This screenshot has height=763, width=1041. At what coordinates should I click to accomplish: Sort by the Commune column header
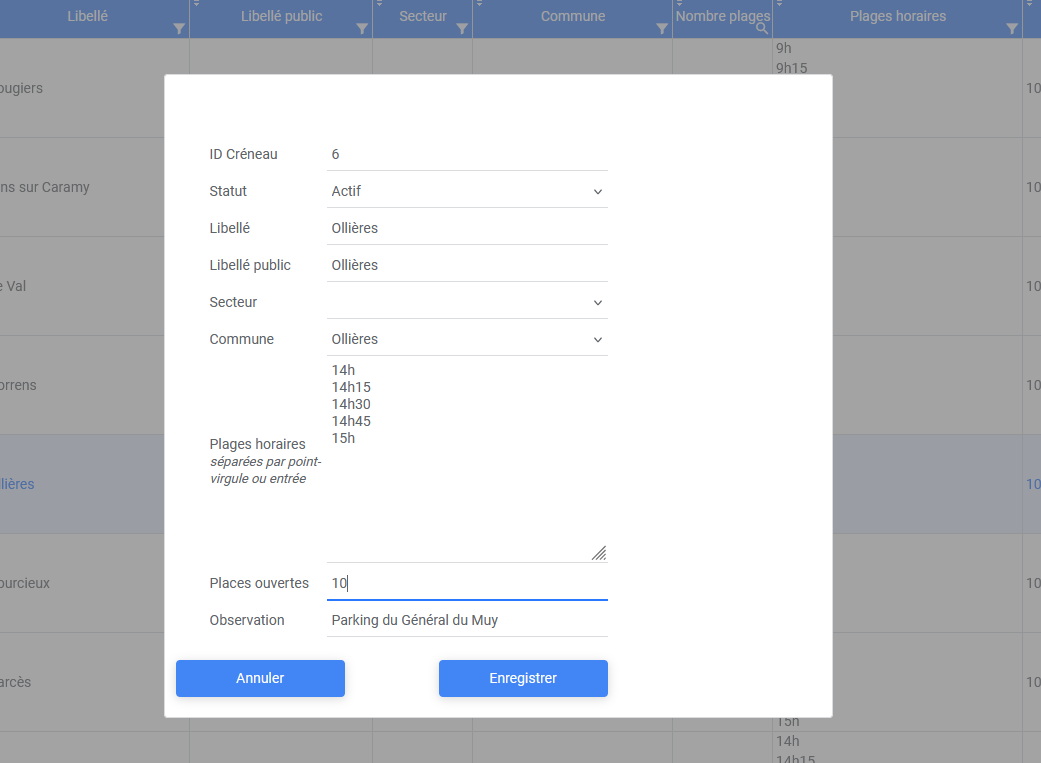click(x=572, y=16)
